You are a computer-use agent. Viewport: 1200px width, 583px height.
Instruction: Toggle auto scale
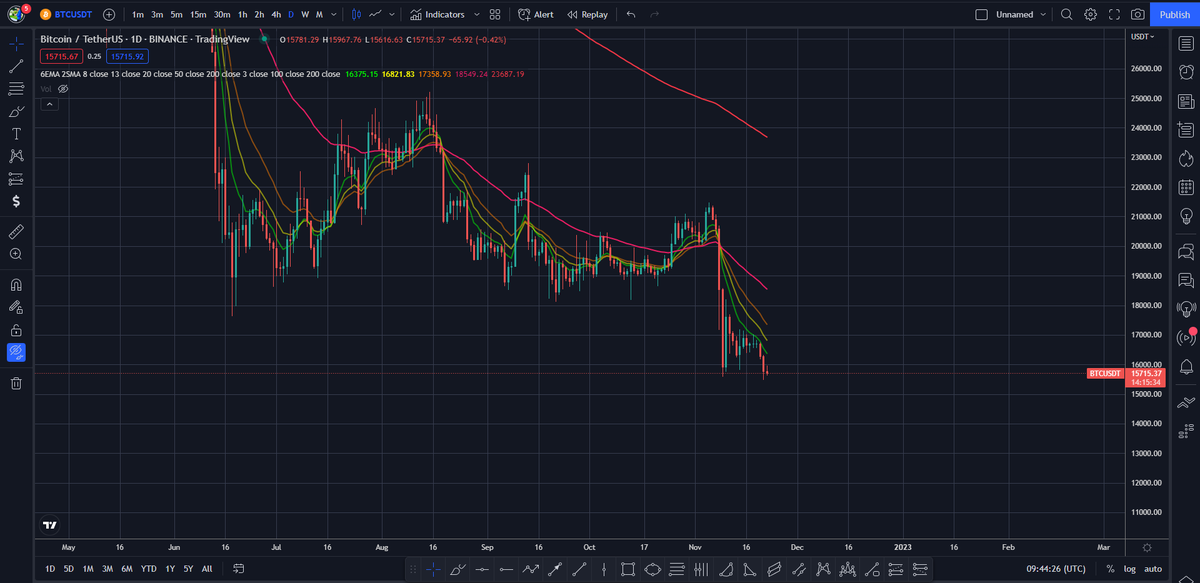(x=1153, y=569)
